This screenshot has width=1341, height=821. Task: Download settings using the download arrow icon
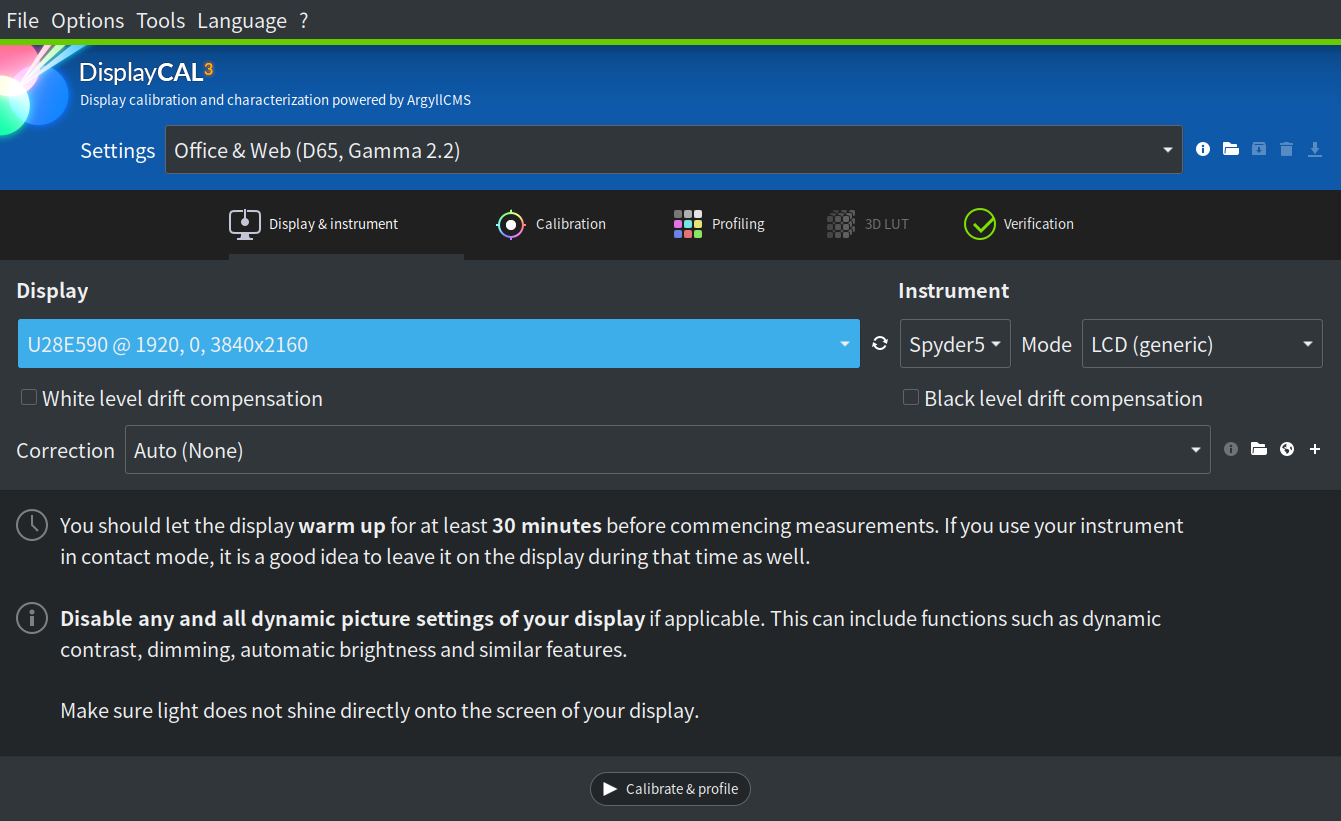pos(1315,148)
